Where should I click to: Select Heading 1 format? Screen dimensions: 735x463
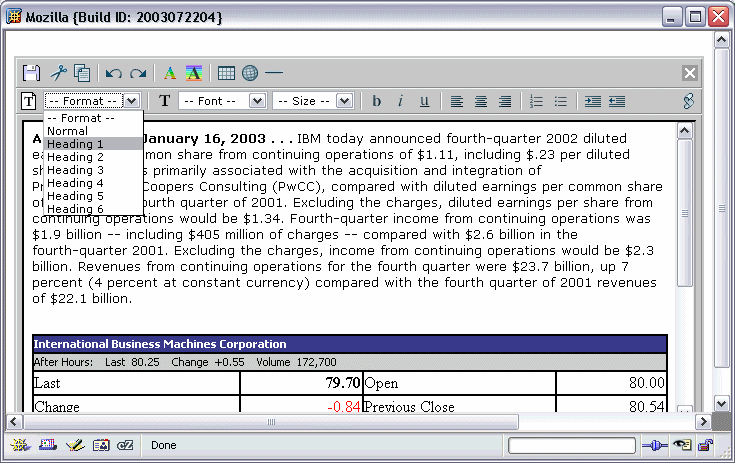coord(93,144)
